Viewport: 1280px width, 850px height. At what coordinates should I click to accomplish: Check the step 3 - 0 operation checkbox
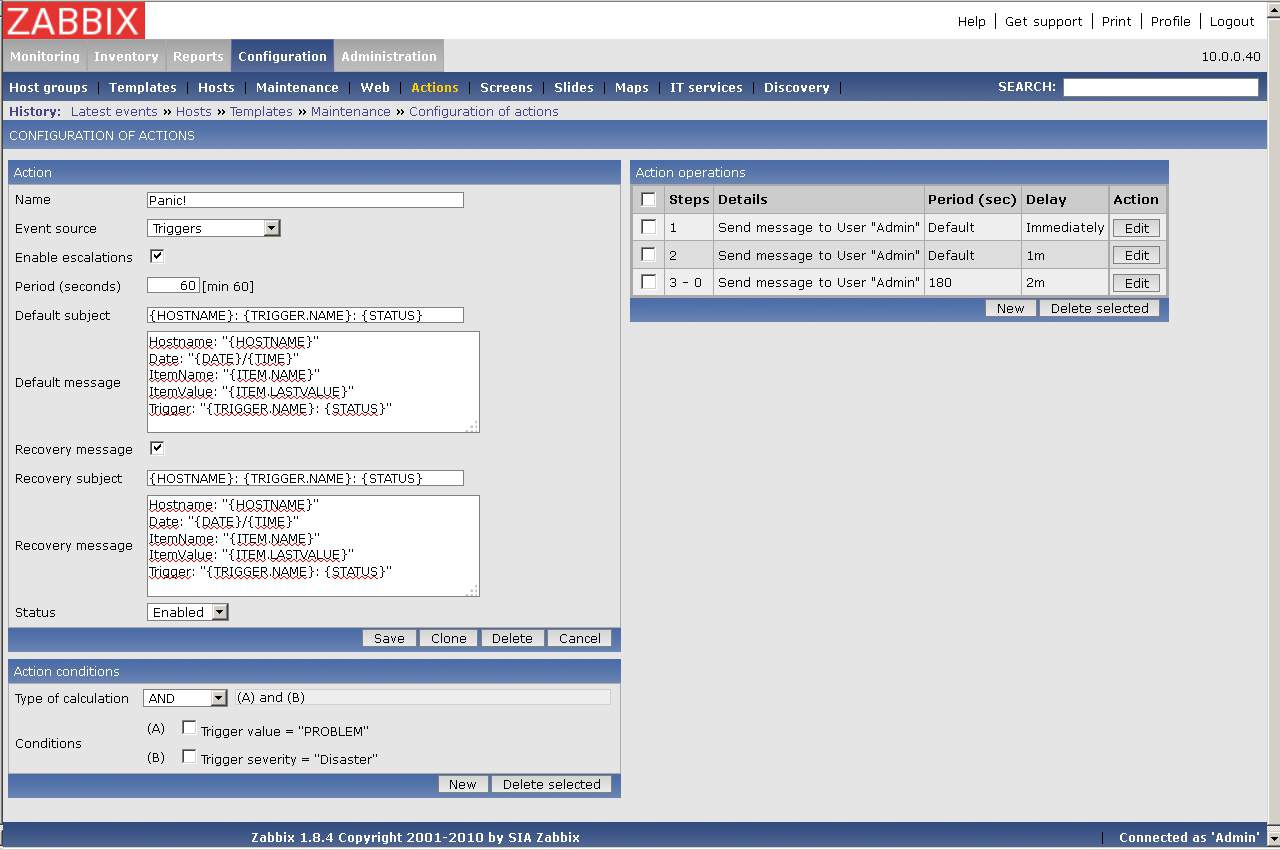[649, 282]
